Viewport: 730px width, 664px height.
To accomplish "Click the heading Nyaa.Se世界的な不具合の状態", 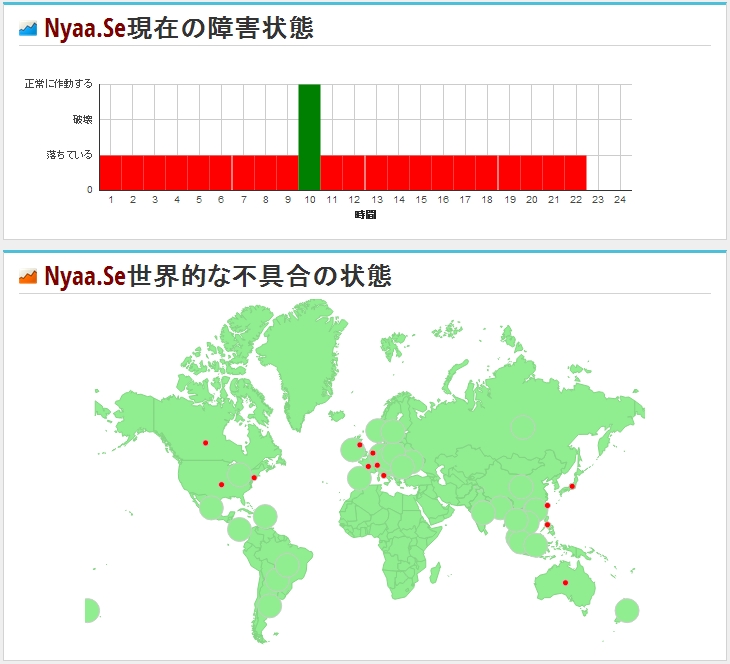I will click(x=217, y=276).
